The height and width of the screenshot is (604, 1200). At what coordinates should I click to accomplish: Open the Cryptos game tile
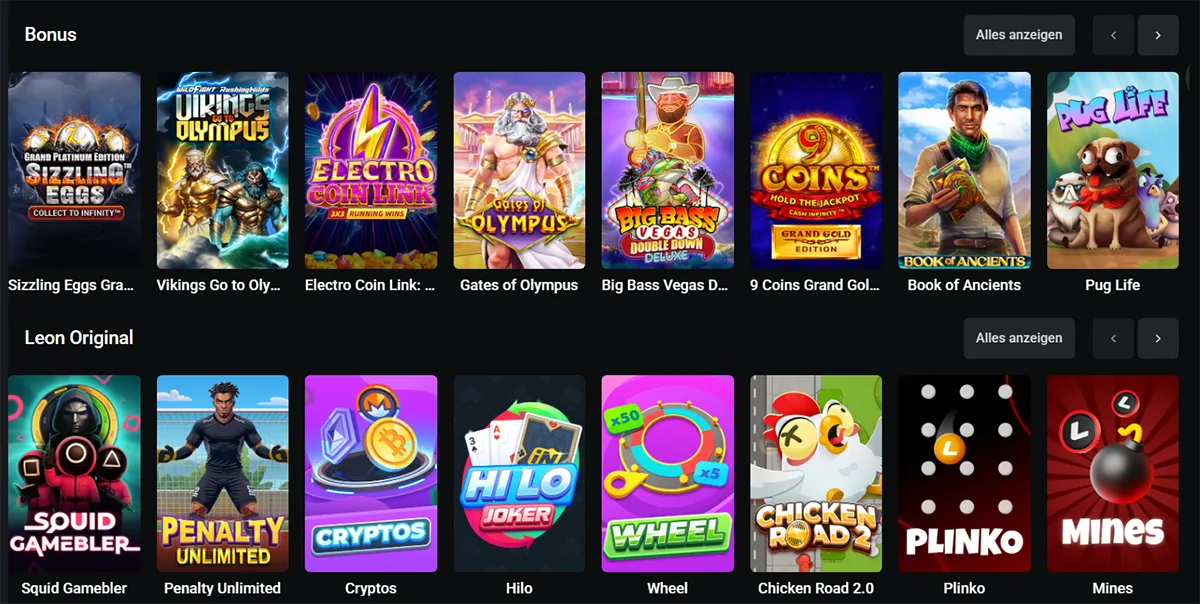click(x=371, y=474)
